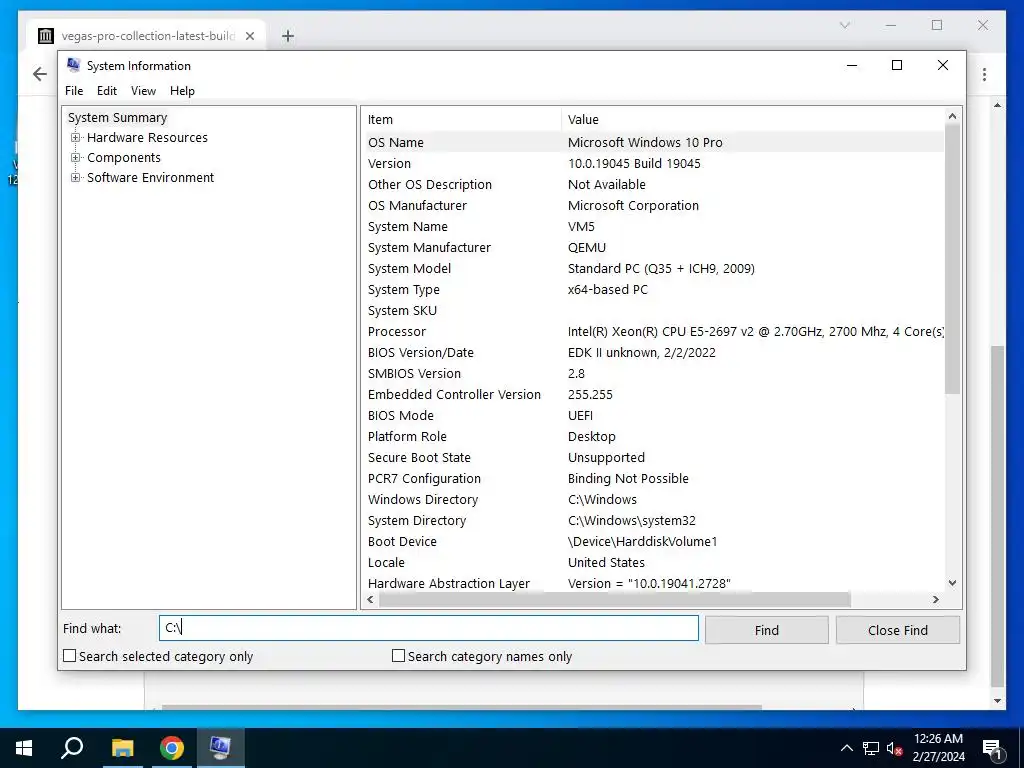Click details list scroll-down arrow
The width and height of the screenshot is (1024, 768).
point(952,583)
